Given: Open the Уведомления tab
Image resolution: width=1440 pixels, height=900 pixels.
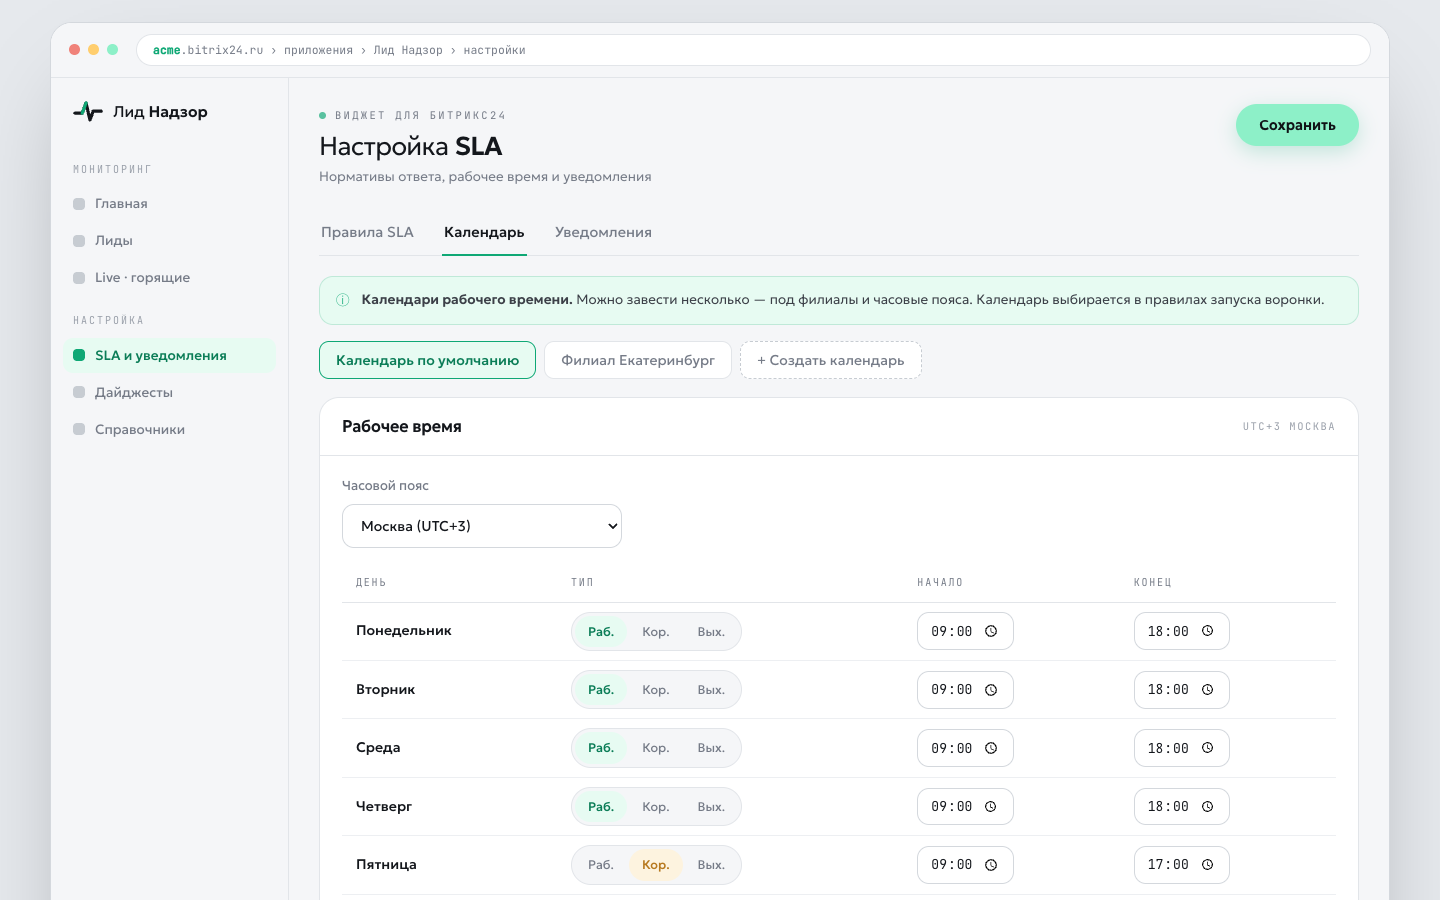Looking at the screenshot, I should pyautogui.click(x=603, y=232).
